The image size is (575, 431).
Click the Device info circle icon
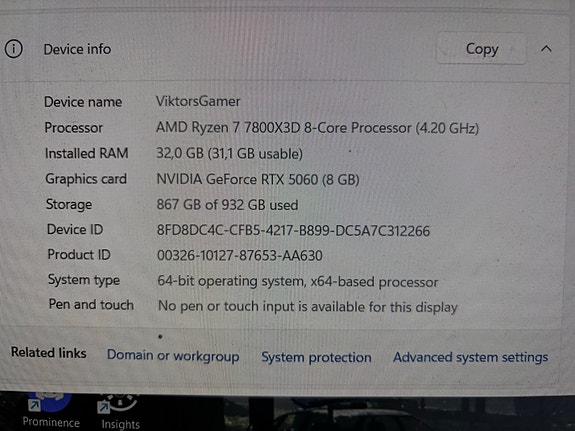point(14,49)
